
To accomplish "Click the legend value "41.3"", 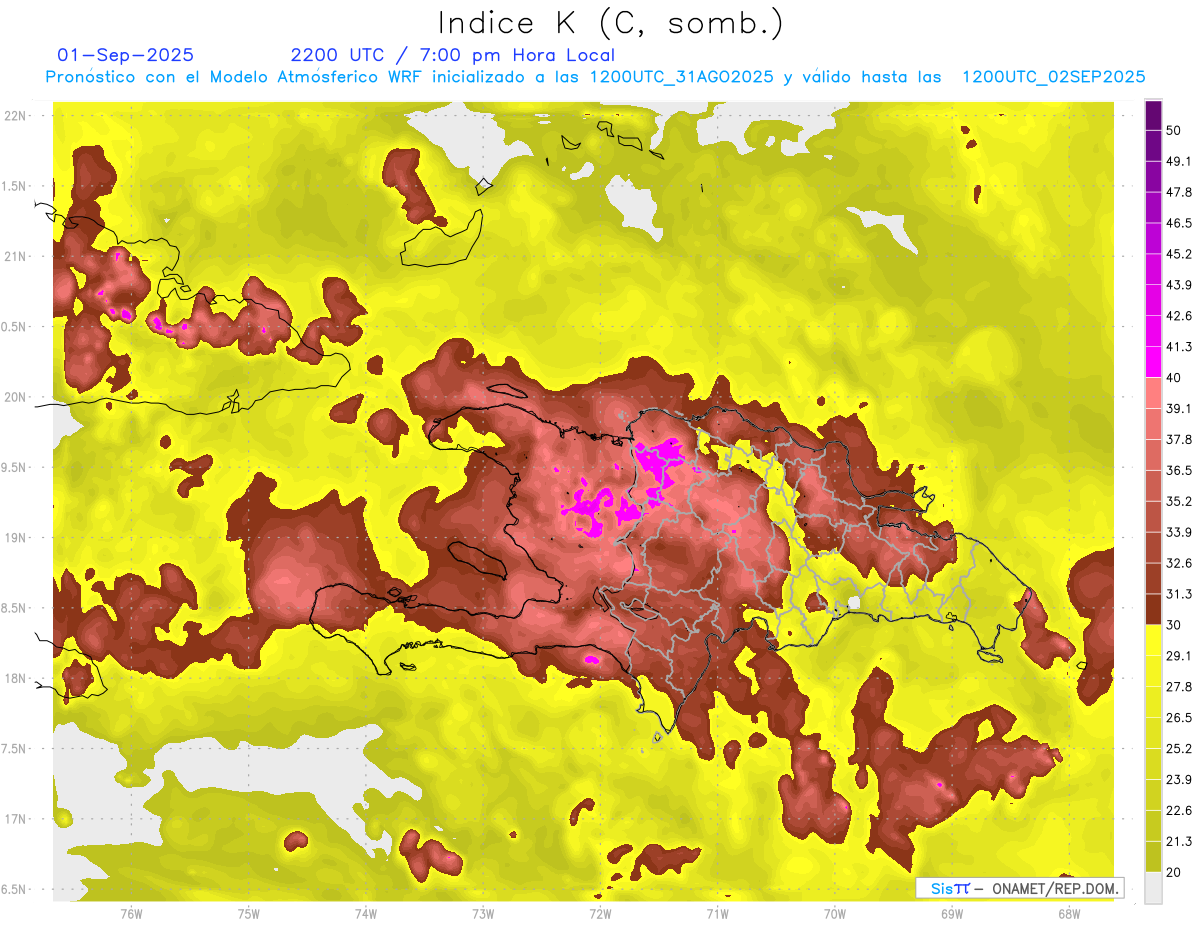I will pyautogui.click(x=1178, y=347).
